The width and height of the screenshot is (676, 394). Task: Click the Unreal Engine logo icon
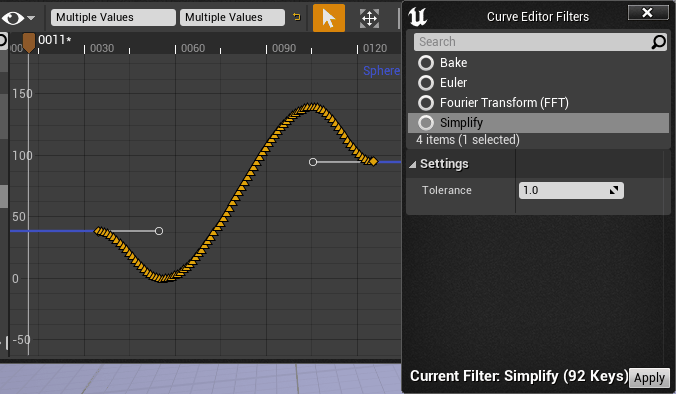coord(417,17)
